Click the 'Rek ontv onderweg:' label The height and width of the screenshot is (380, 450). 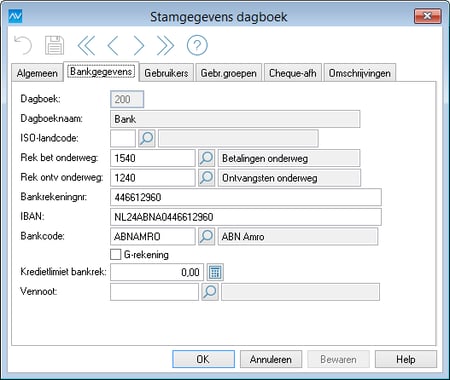62,177
